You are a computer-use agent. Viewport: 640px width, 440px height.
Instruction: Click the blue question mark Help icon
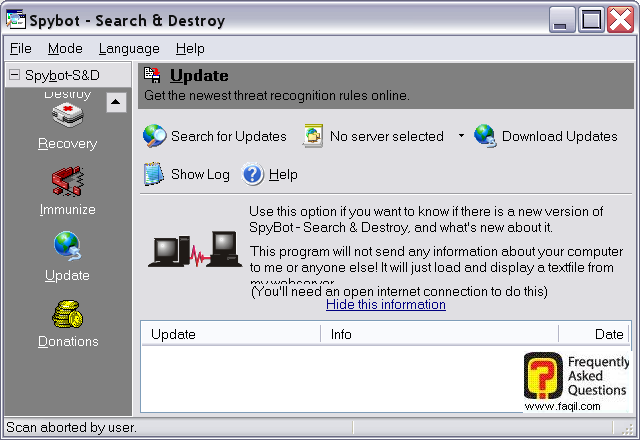253,174
